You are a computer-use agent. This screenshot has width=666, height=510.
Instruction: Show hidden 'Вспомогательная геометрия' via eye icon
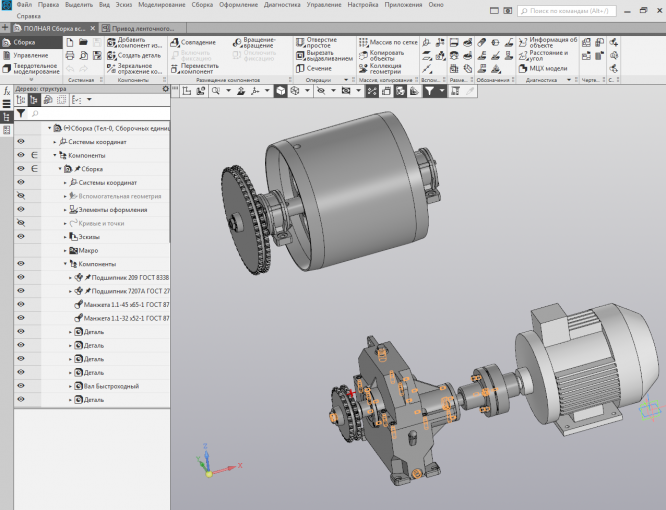20,196
